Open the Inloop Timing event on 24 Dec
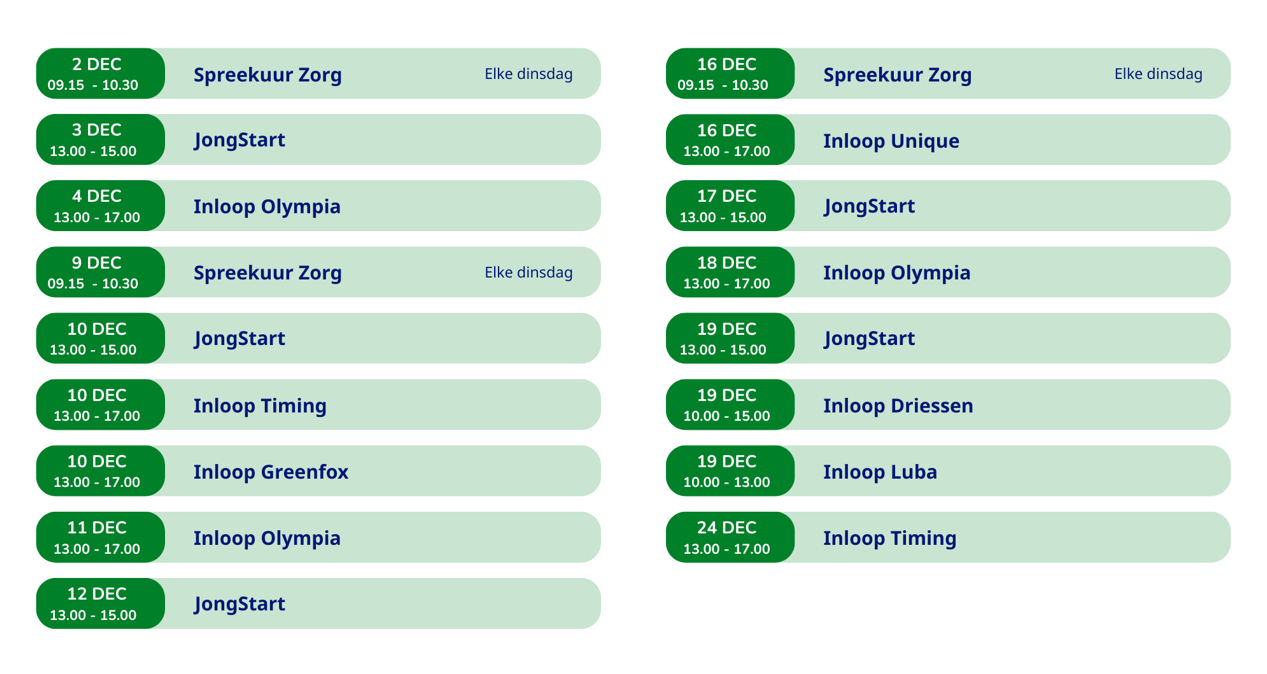Image resolution: width=1267 pixels, height=674 pixels. pos(889,538)
